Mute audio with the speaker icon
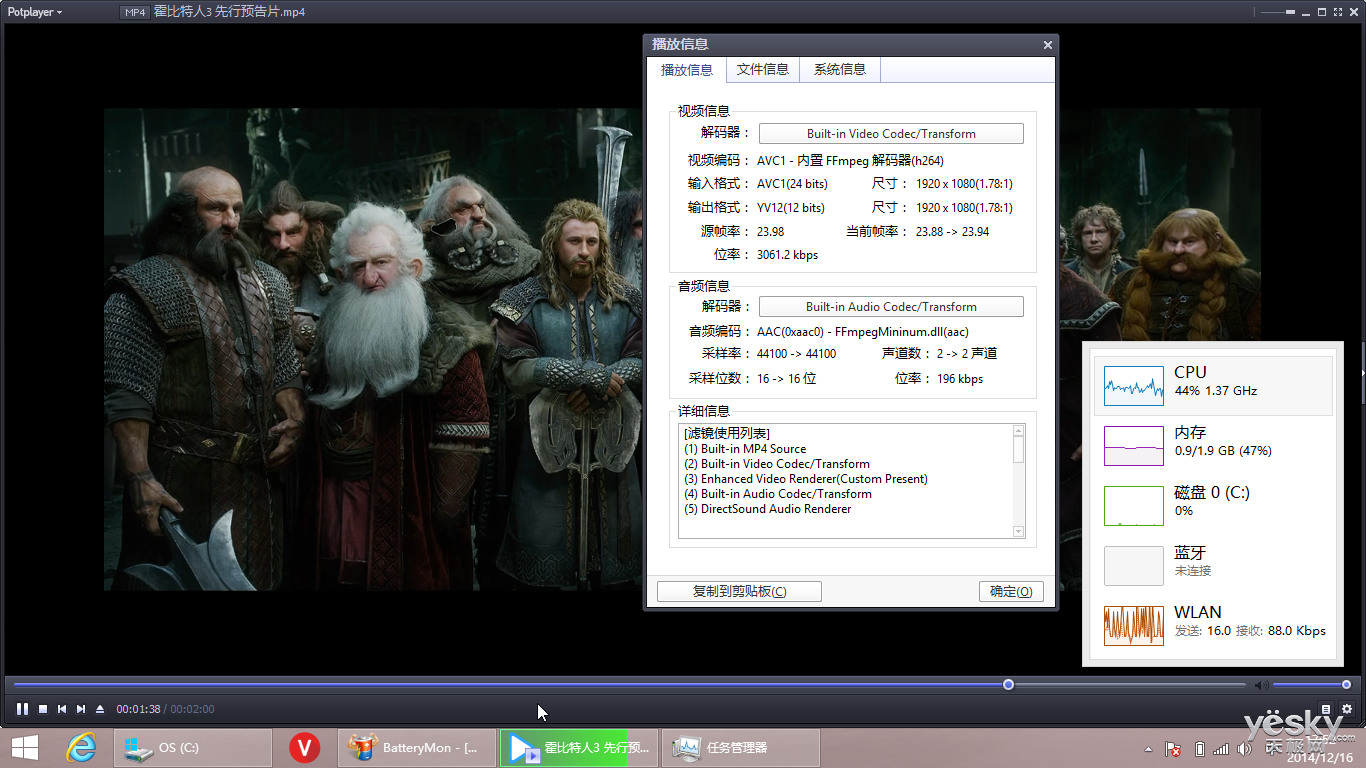 (1262, 685)
